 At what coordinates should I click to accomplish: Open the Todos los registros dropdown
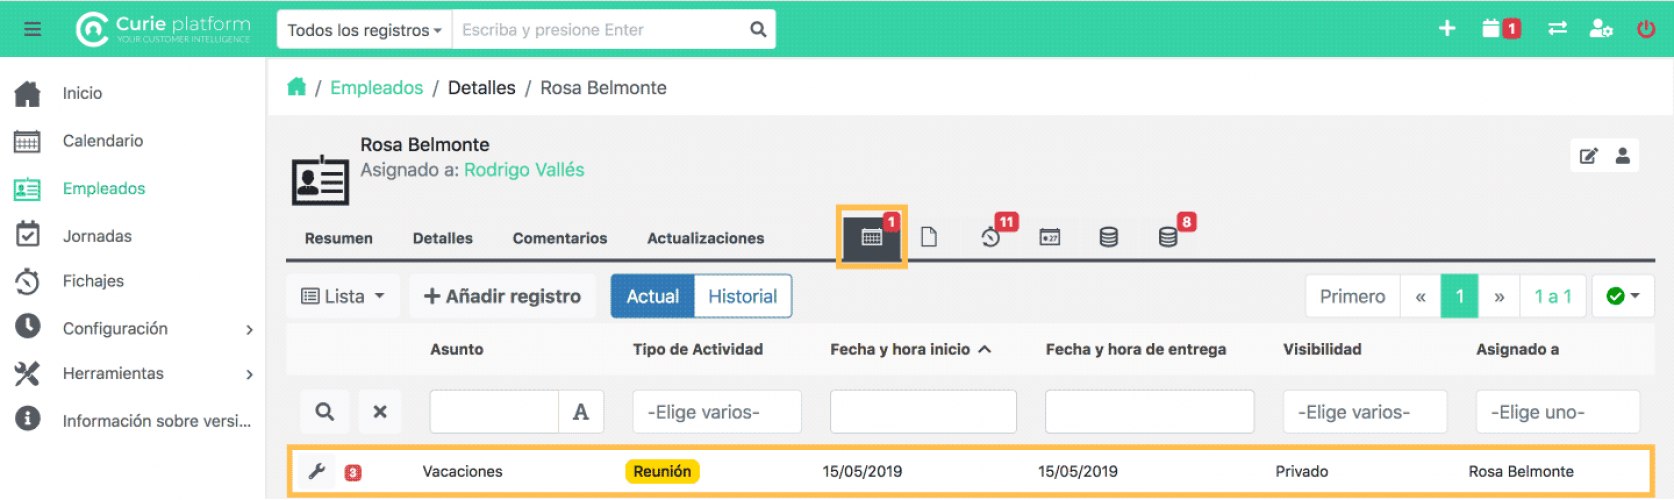pos(364,30)
